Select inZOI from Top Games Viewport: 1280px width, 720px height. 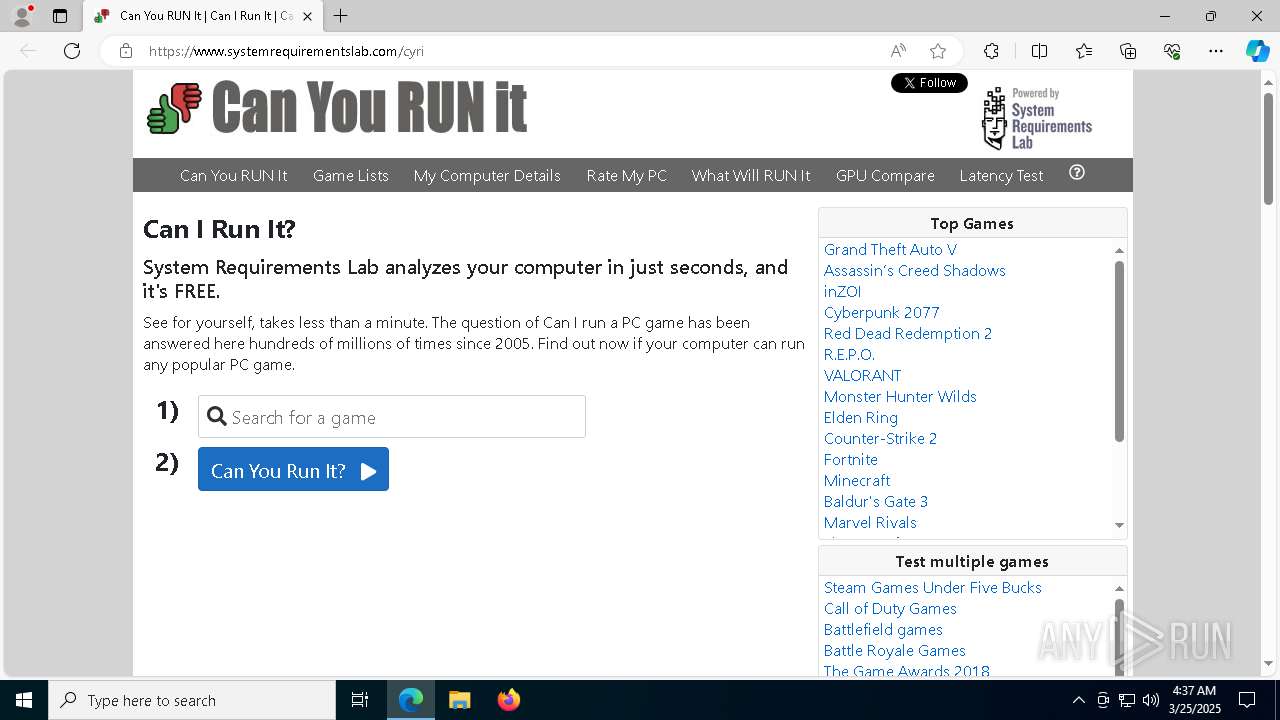[842, 291]
